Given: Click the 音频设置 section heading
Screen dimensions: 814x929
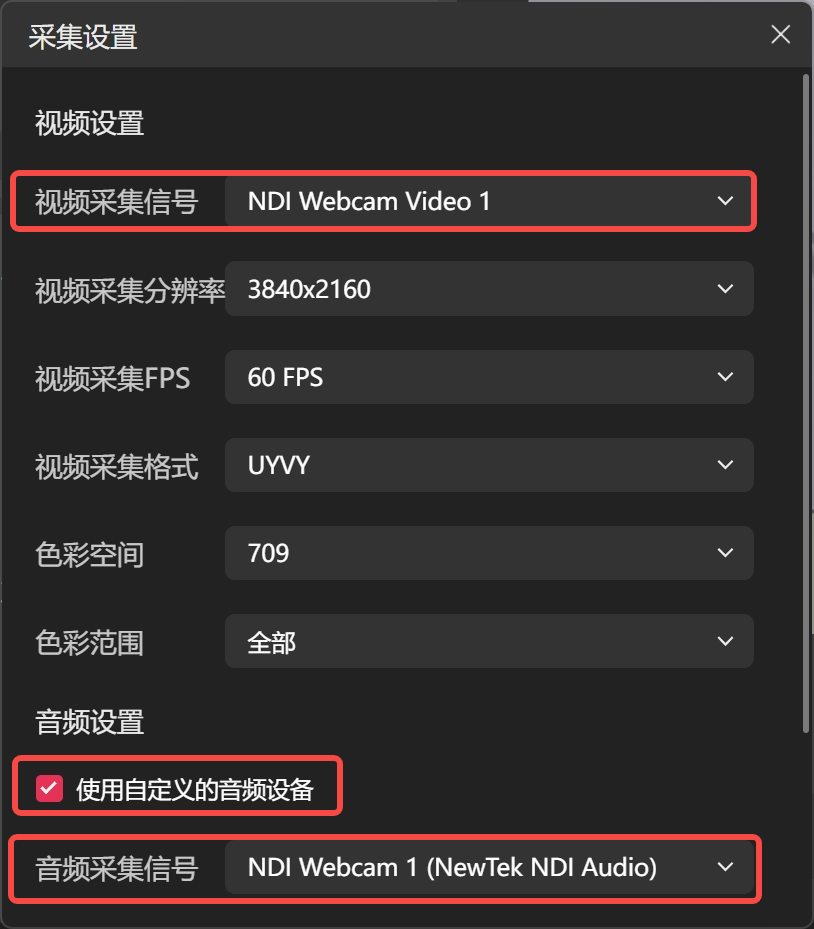Looking at the screenshot, I should pyautogui.click(x=89, y=722).
